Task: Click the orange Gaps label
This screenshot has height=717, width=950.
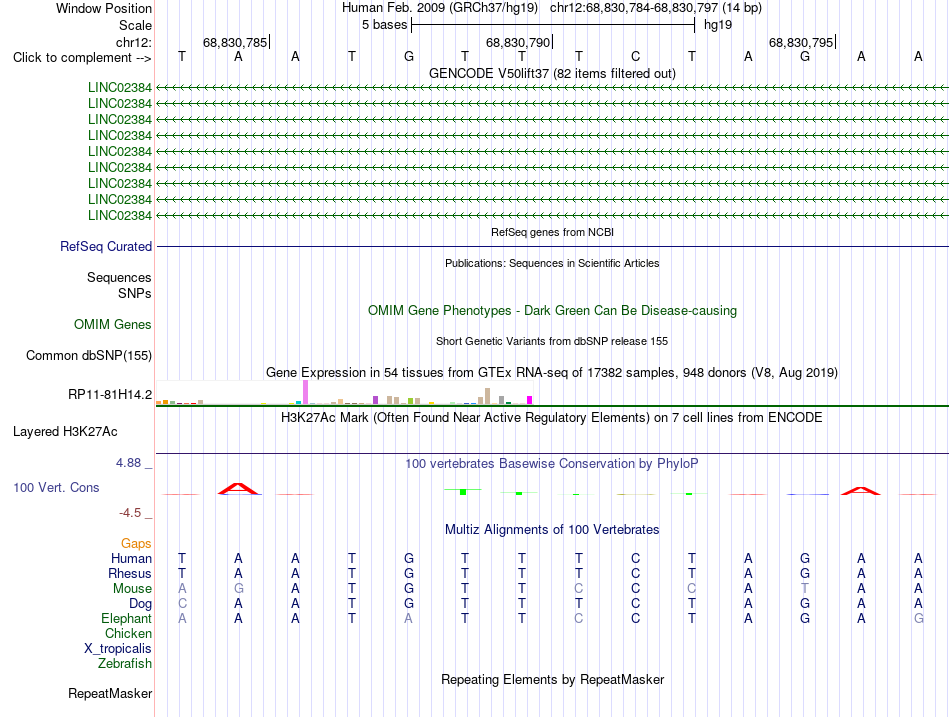Action: pos(136,544)
